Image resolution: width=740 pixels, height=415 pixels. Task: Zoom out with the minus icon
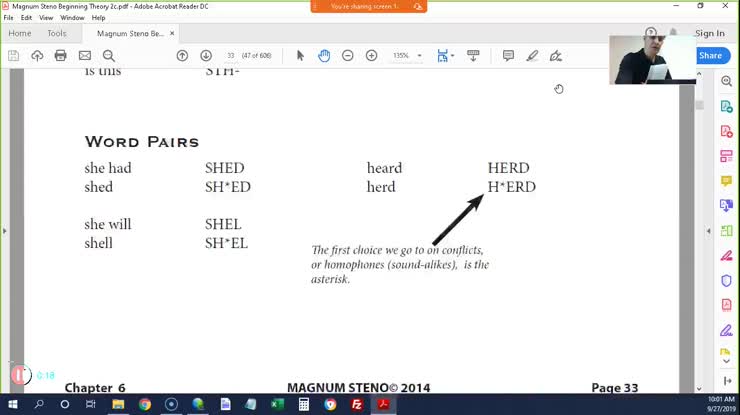click(x=347, y=56)
